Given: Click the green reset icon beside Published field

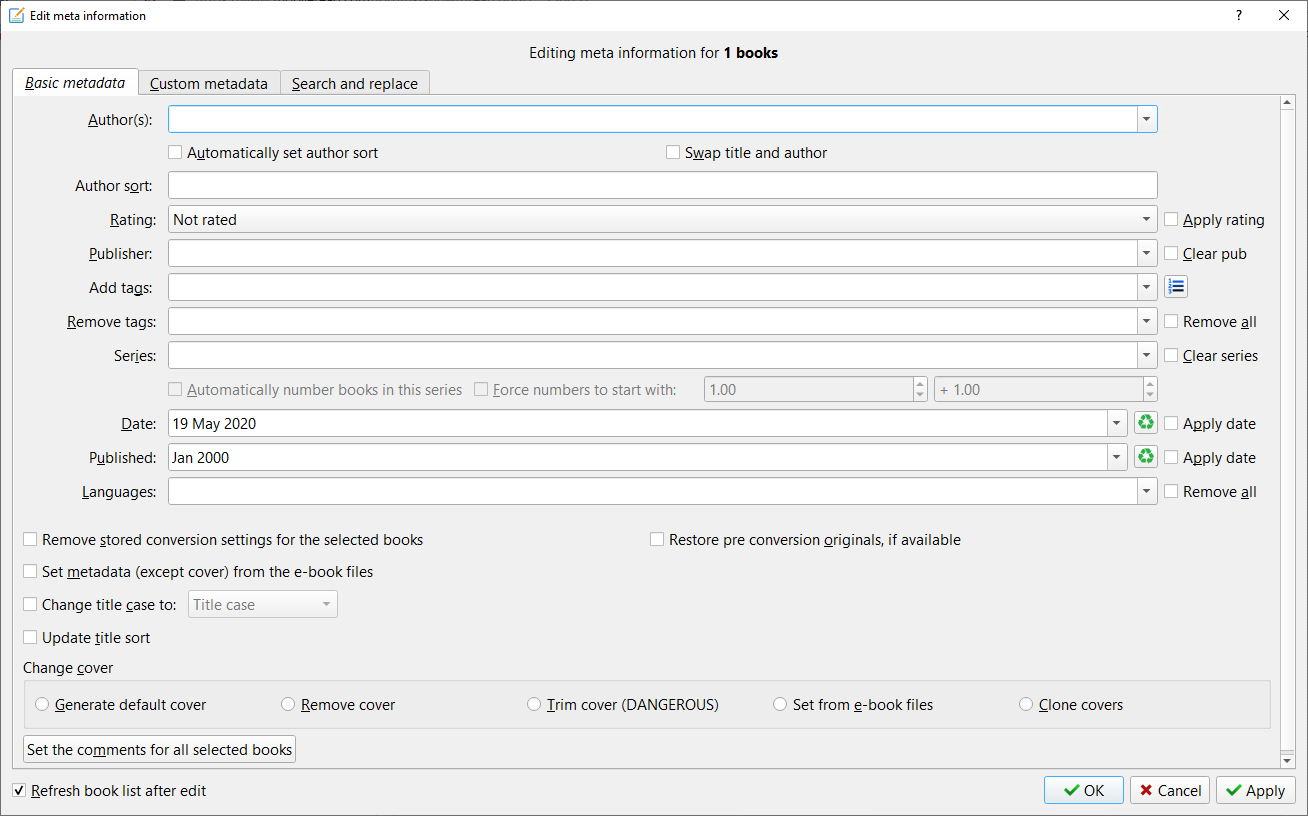Looking at the screenshot, I should click(x=1145, y=458).
